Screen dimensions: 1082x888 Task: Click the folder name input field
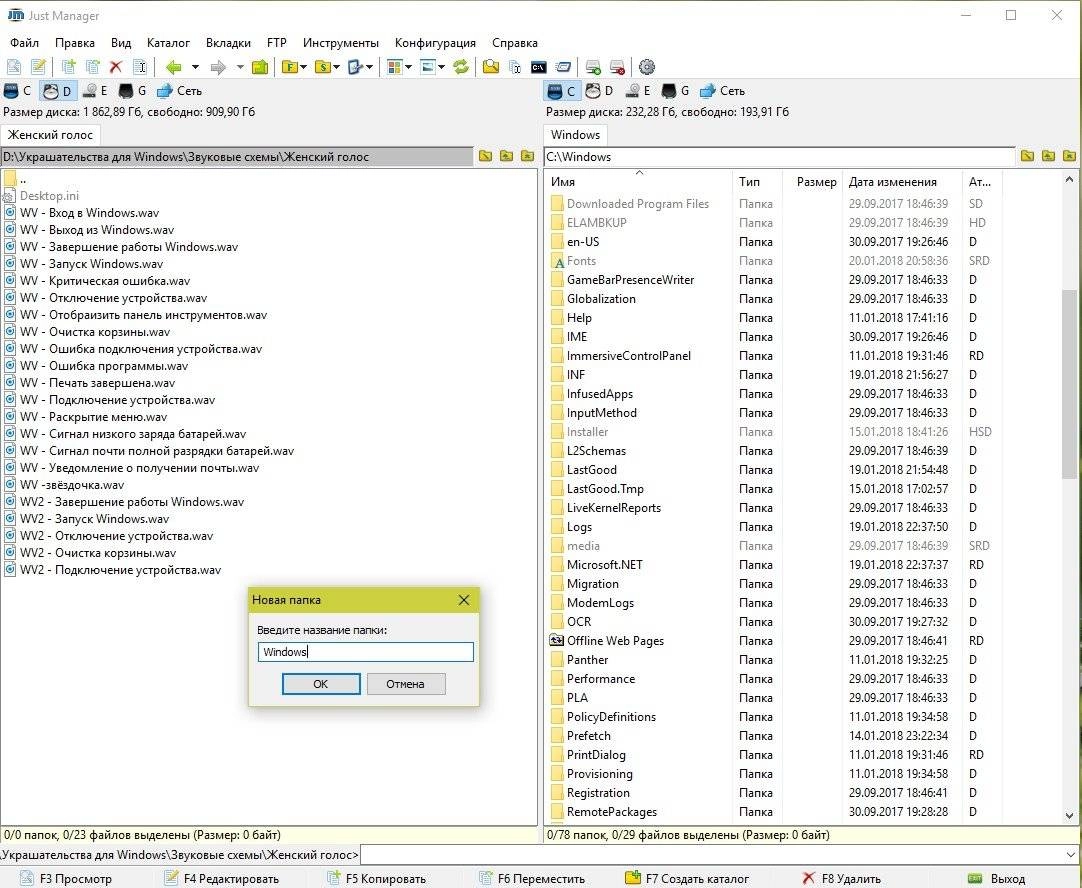coord(366,652)
